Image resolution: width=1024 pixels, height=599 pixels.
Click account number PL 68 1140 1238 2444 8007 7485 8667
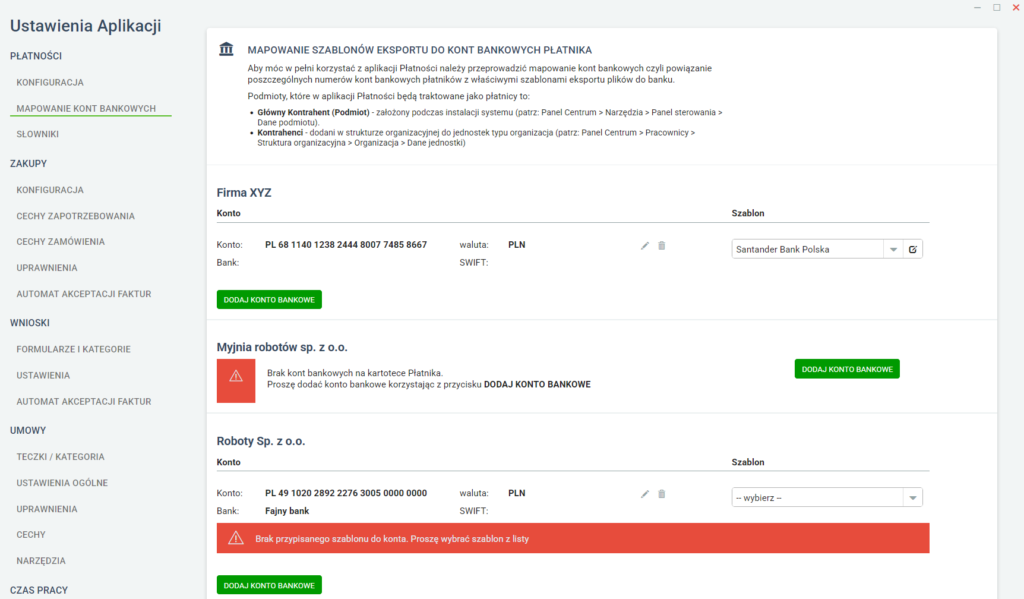346,245
